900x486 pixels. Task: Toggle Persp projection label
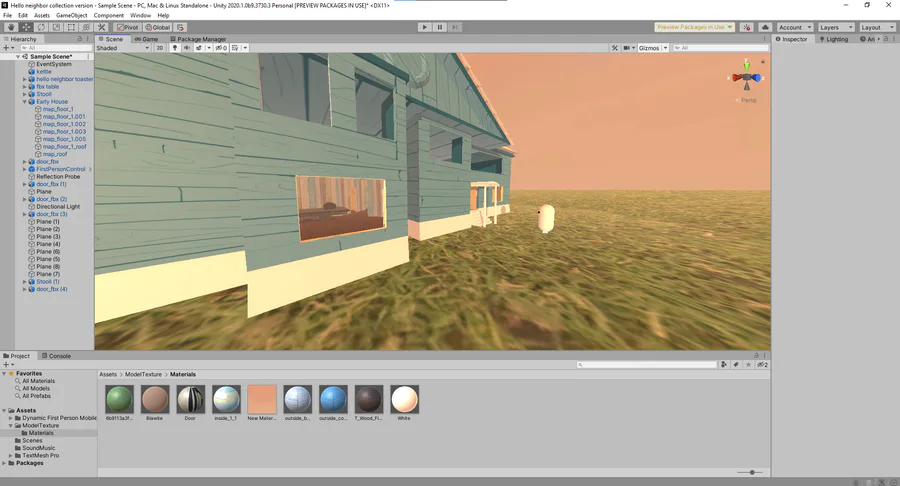pos(748,100)
